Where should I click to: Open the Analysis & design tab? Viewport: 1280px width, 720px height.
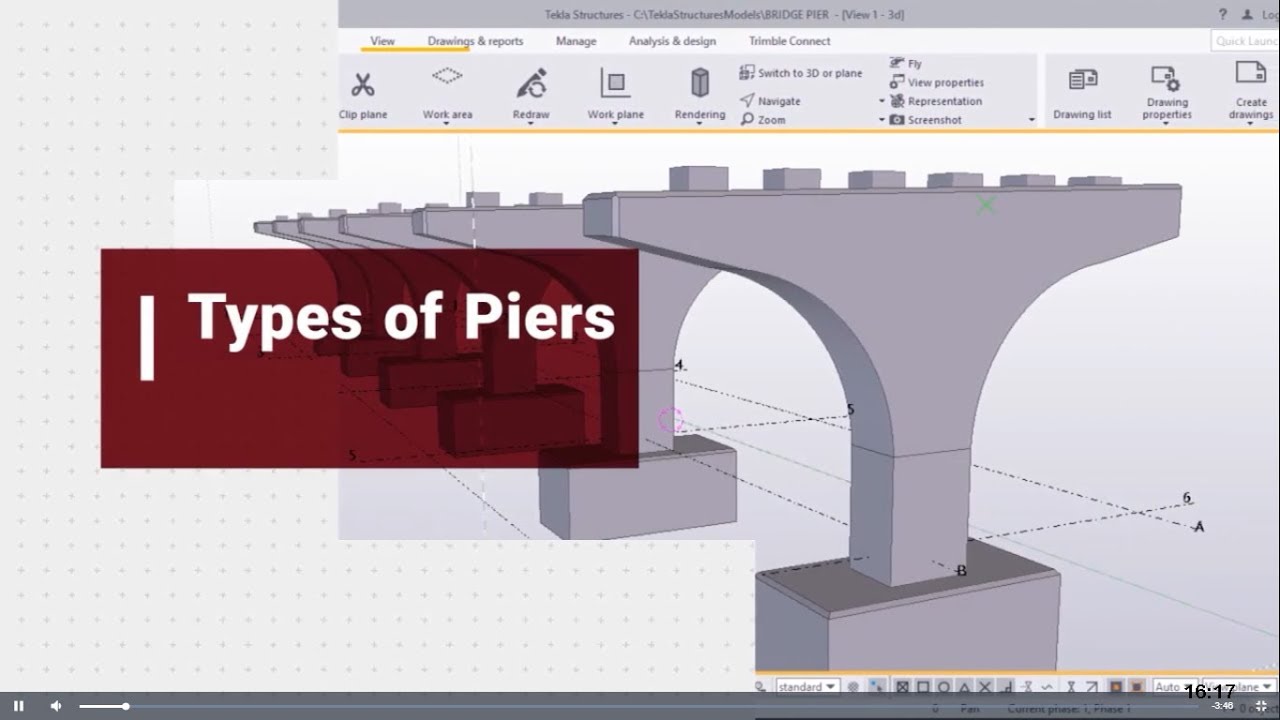pyautogui.click(x=672, y=41)
